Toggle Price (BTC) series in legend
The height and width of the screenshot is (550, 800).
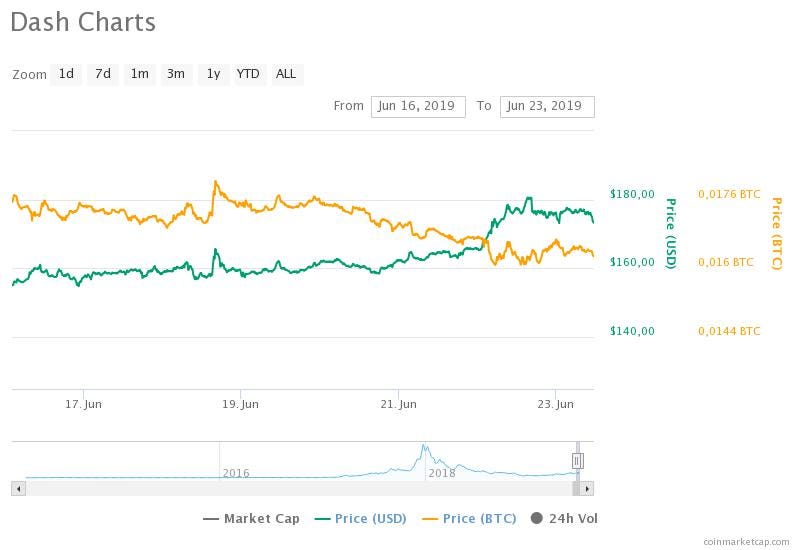coord(469,519)
